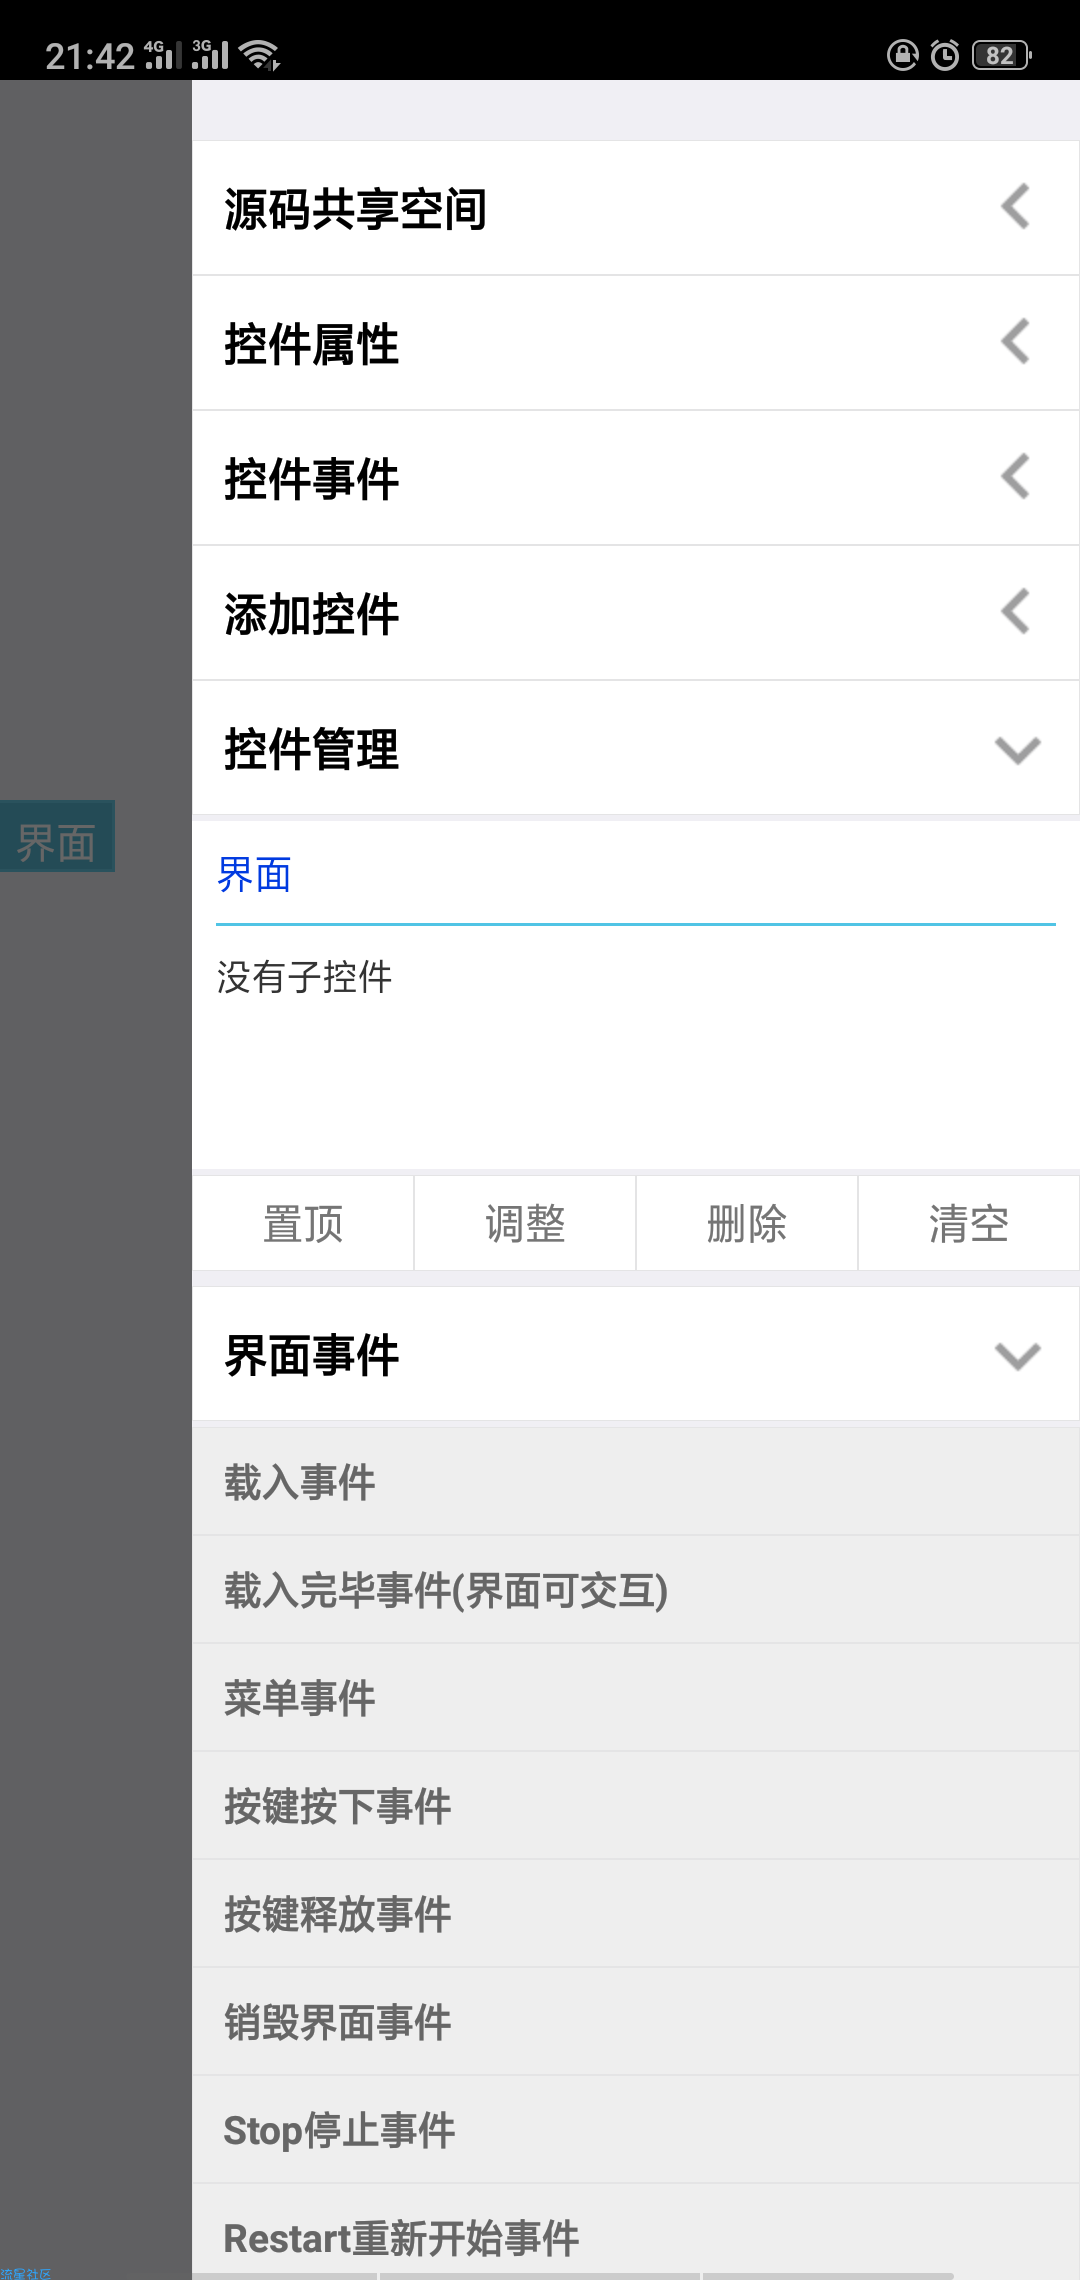
Task: Expand the 控件事件 section chevron
Action: pos(1016,477)
